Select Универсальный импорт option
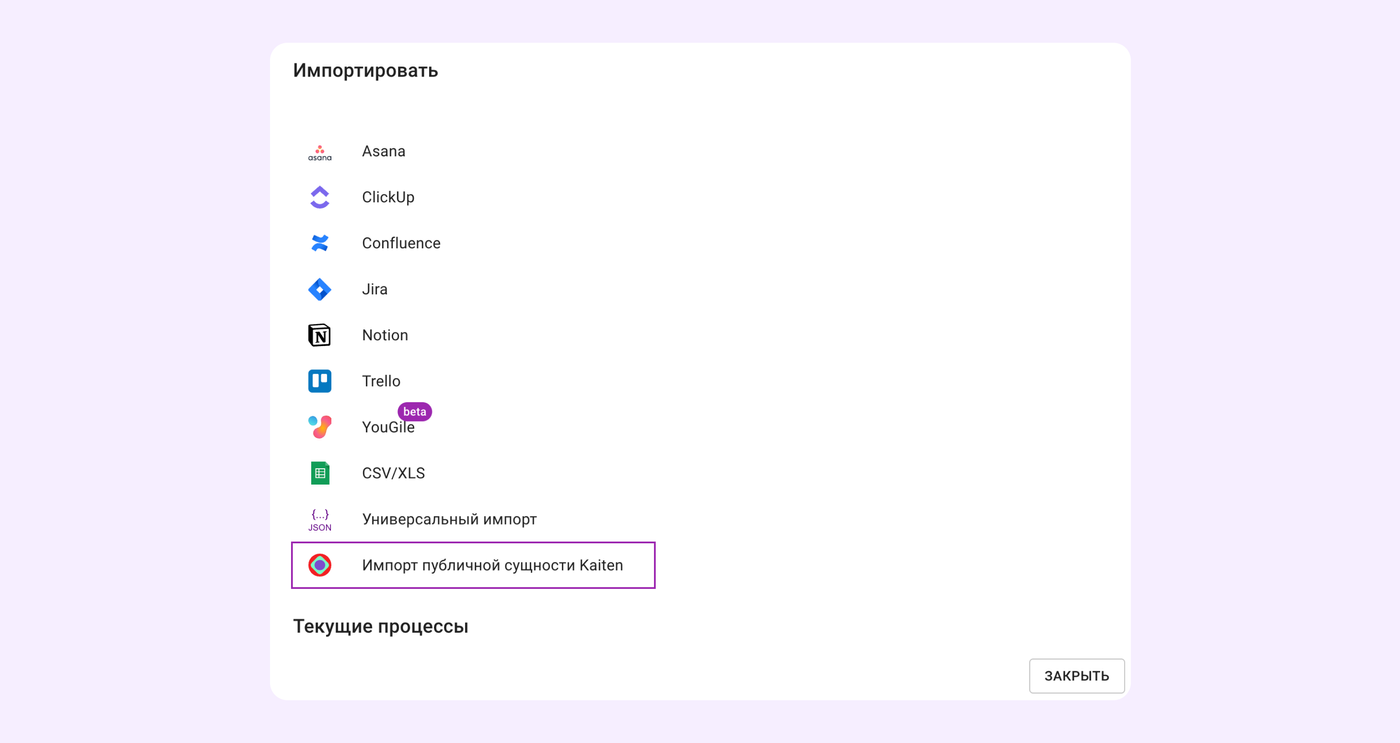The image size is (1400, 743). [x=449, y=520]
